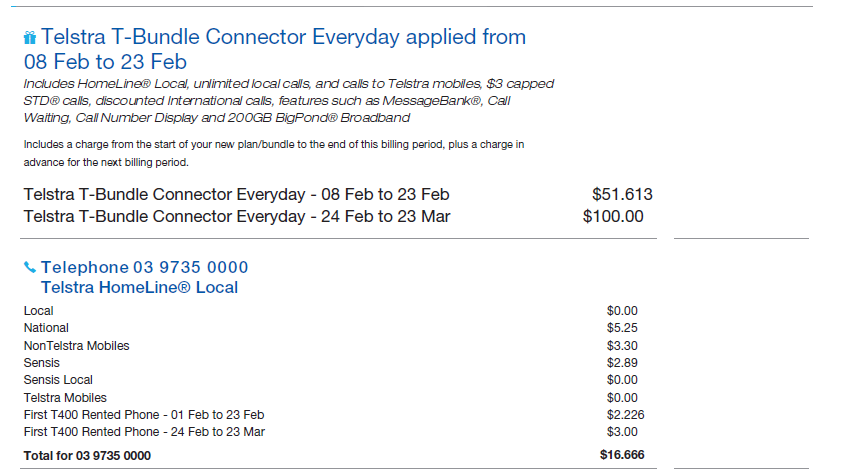
Task: Click the $100.00 bundle charge amount
Action: 613,216
